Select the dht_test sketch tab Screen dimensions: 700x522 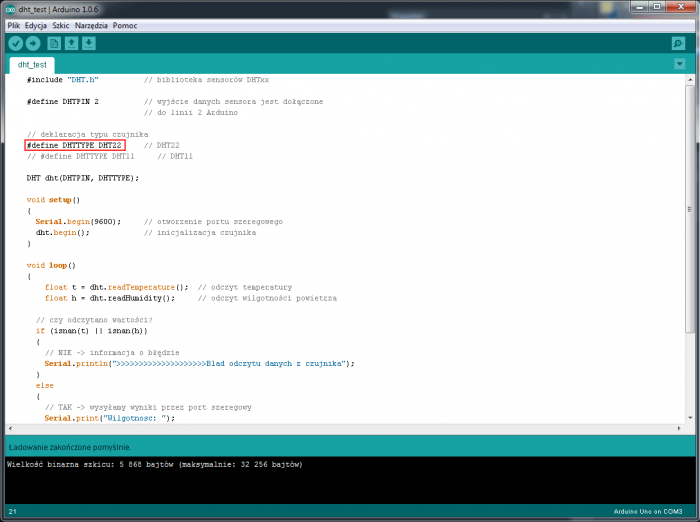(x=33, y=64)
